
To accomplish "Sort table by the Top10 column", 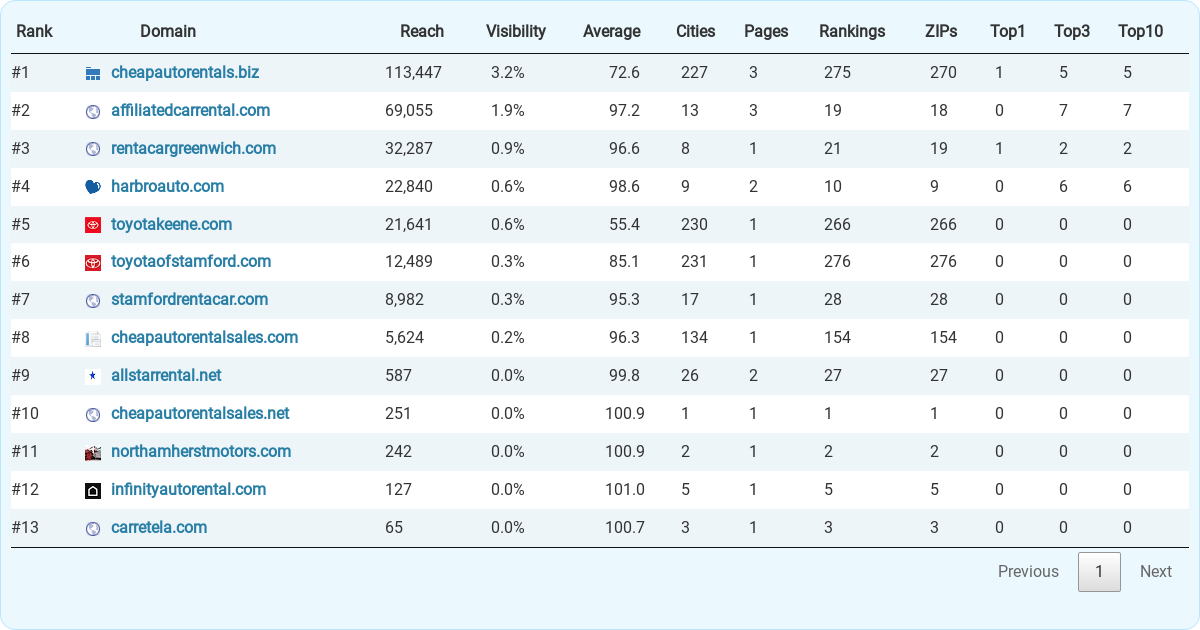I will 1140,31.
